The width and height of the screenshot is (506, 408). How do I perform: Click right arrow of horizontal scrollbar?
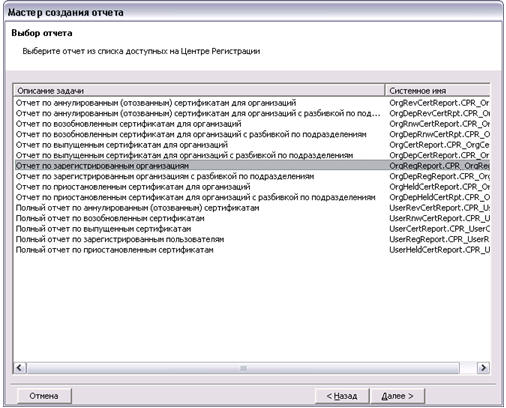[483, 368]
